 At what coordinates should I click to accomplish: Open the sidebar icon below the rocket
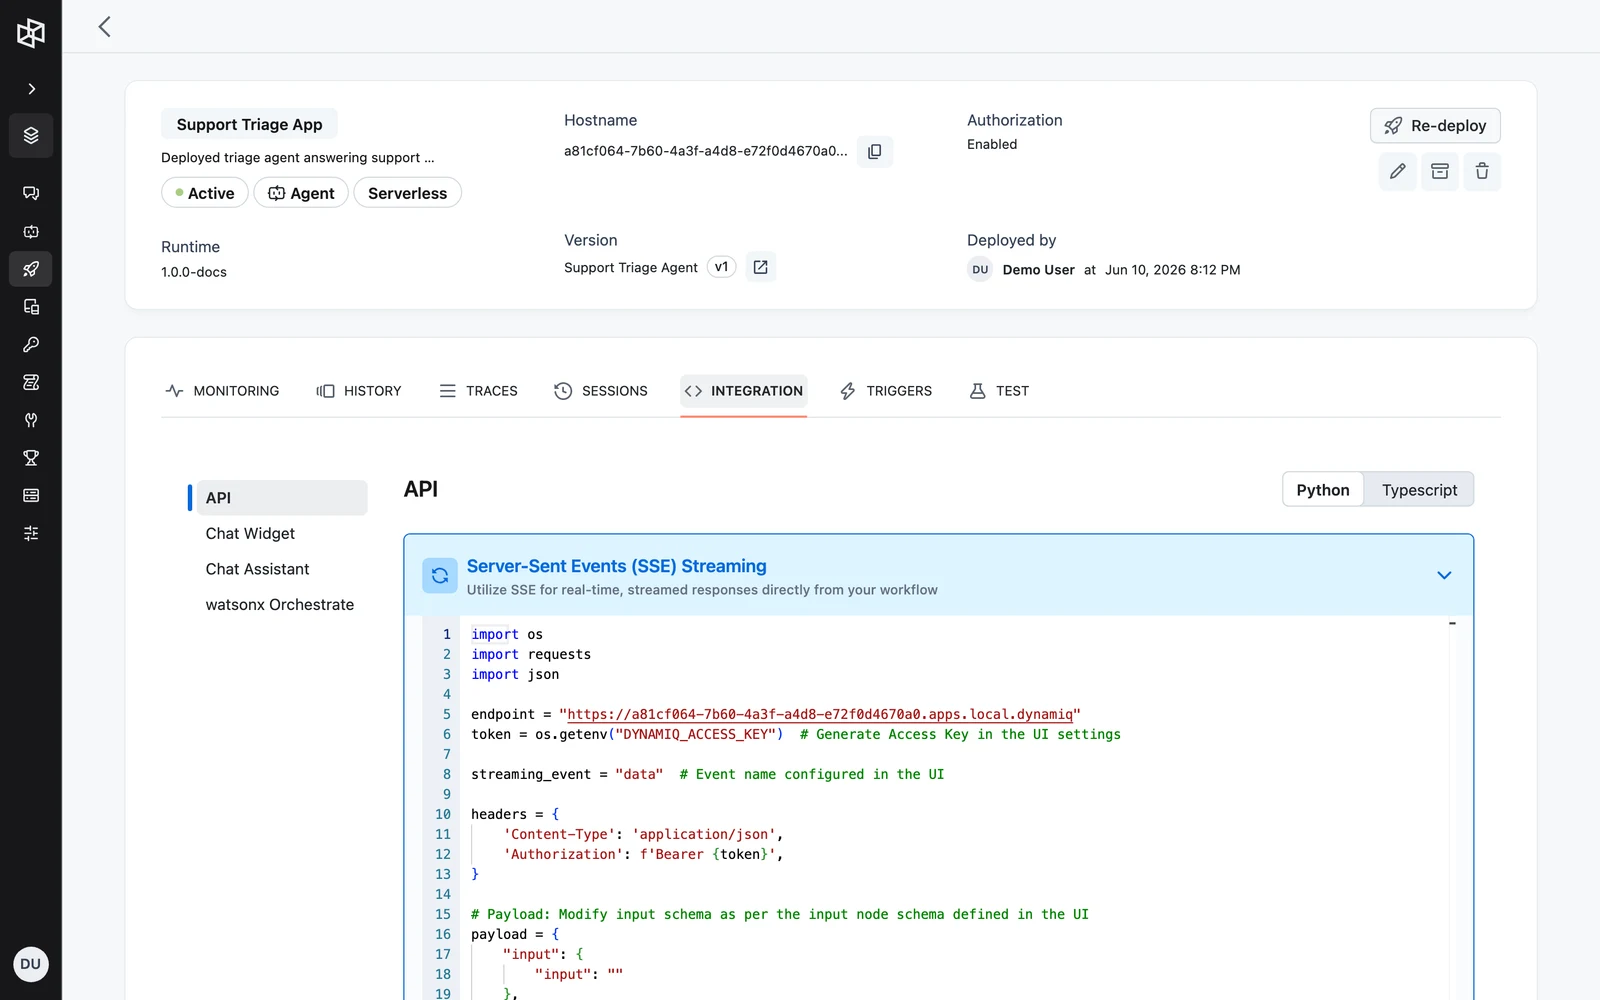31,307
